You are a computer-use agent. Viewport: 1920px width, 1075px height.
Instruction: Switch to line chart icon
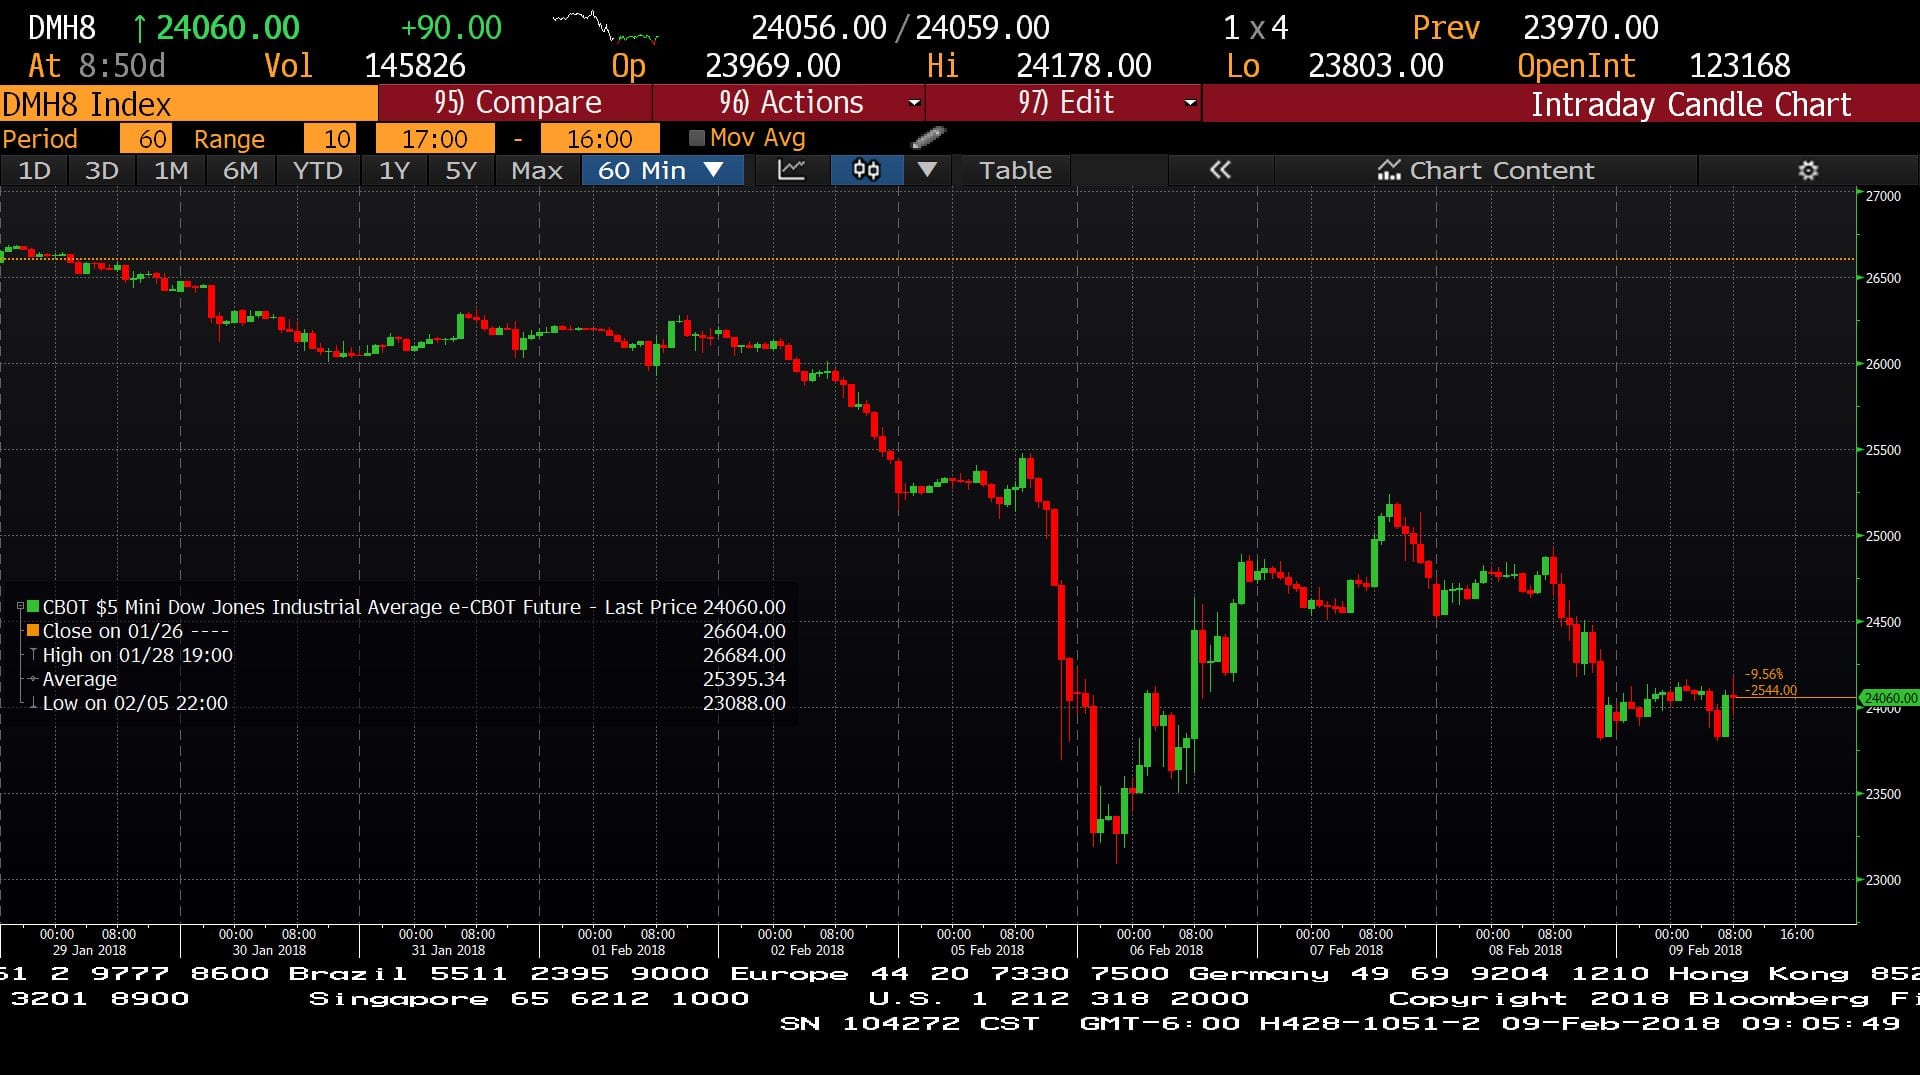pyautogui.click(x=791, y=170)
